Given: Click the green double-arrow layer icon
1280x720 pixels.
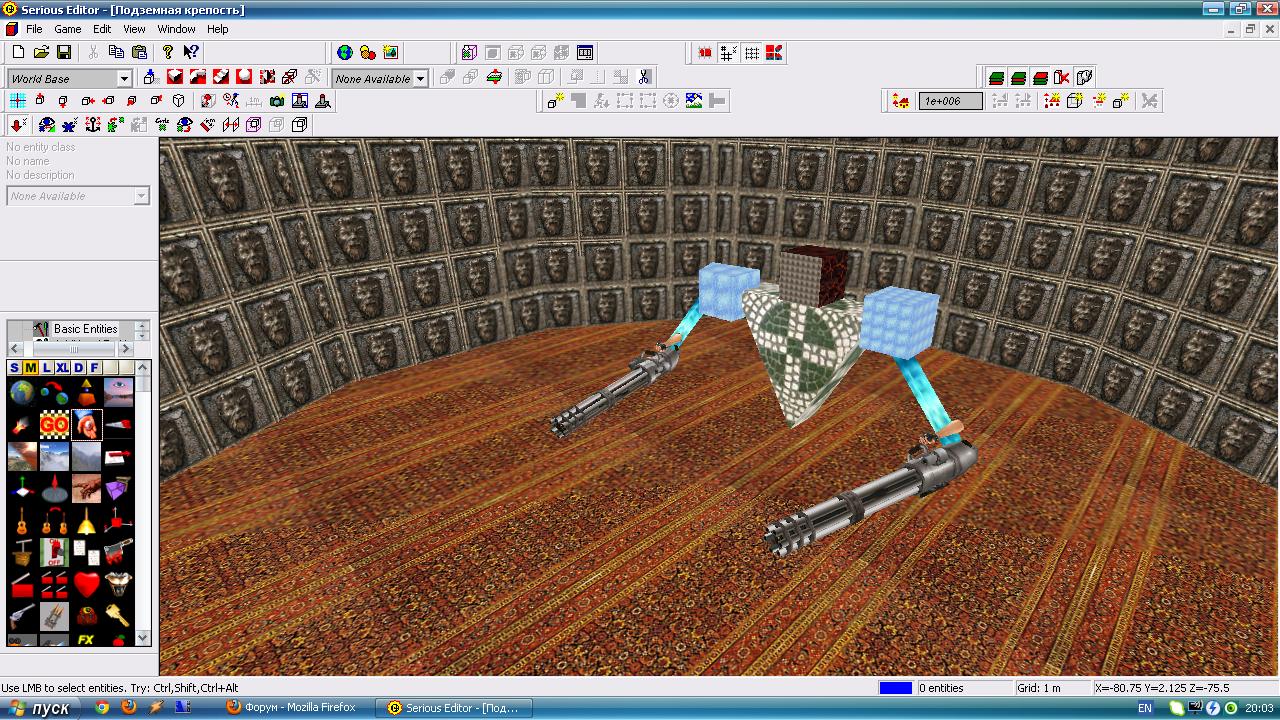Looking at the screenshot, I should click(x=494, y=76).
